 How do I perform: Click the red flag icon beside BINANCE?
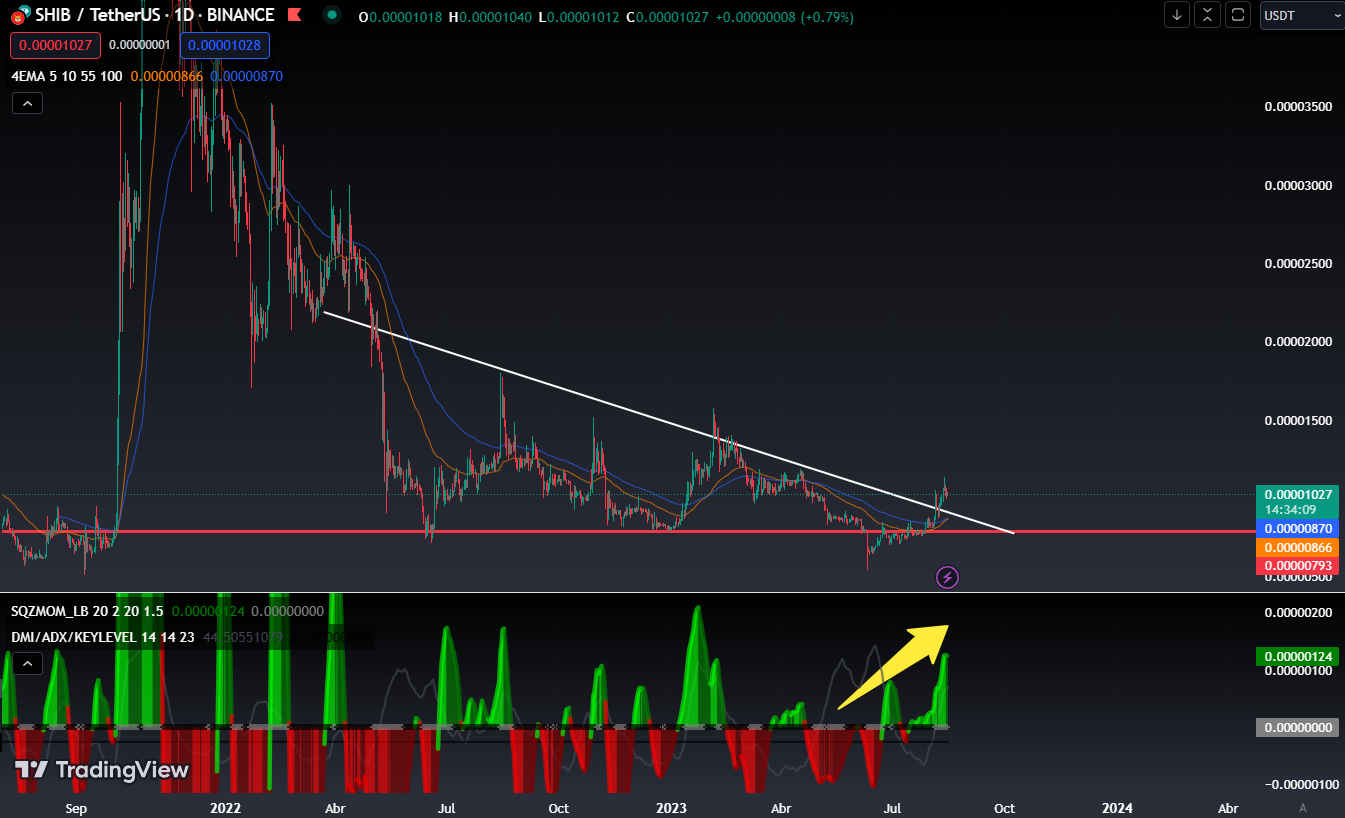point(293,15)
